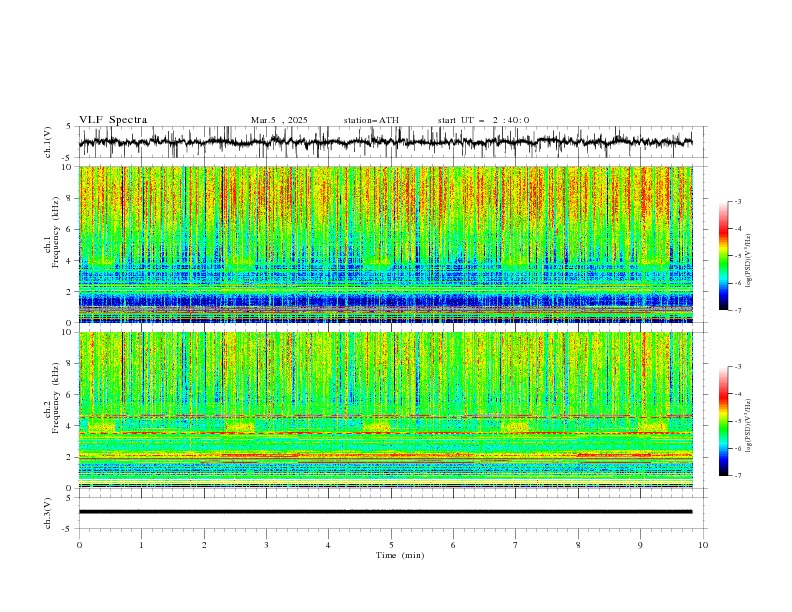Click the ch.1 colorbar 'log(PSD)(V²/Hz)' label

click(748, 261)
